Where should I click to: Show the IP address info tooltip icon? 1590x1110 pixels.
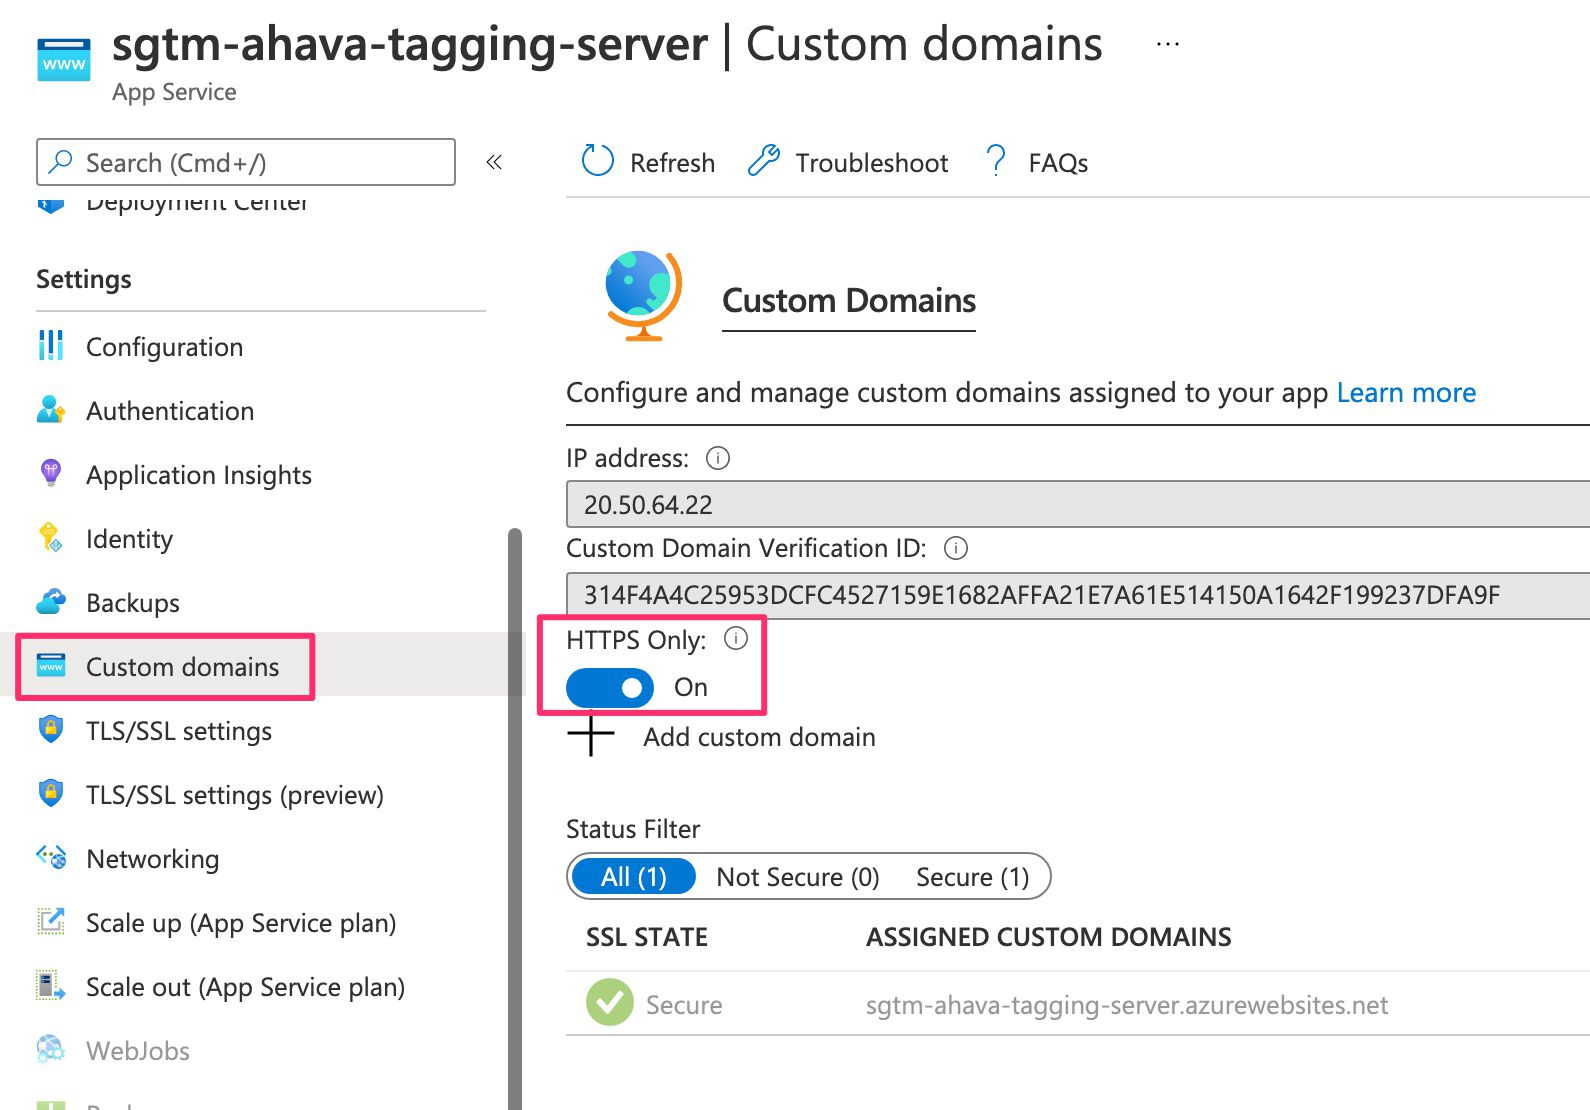coord(718,458)
